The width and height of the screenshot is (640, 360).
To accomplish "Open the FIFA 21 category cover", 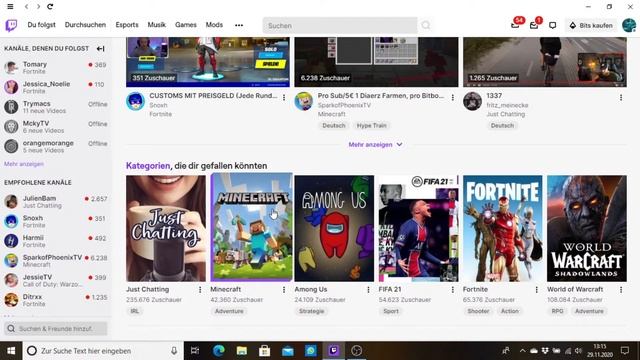I will pyautogui.click(x=418, y=228).
